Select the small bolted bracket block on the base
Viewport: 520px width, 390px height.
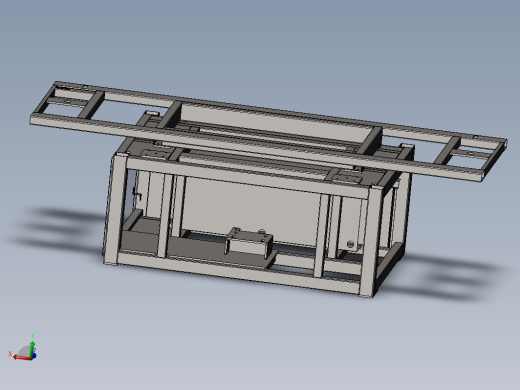(249, 242)
